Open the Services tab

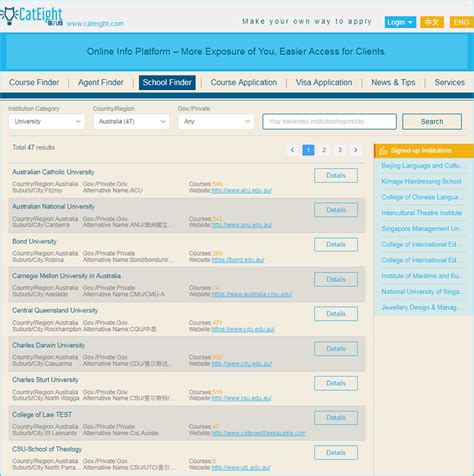pyautogui.click(x=449, y=82)
